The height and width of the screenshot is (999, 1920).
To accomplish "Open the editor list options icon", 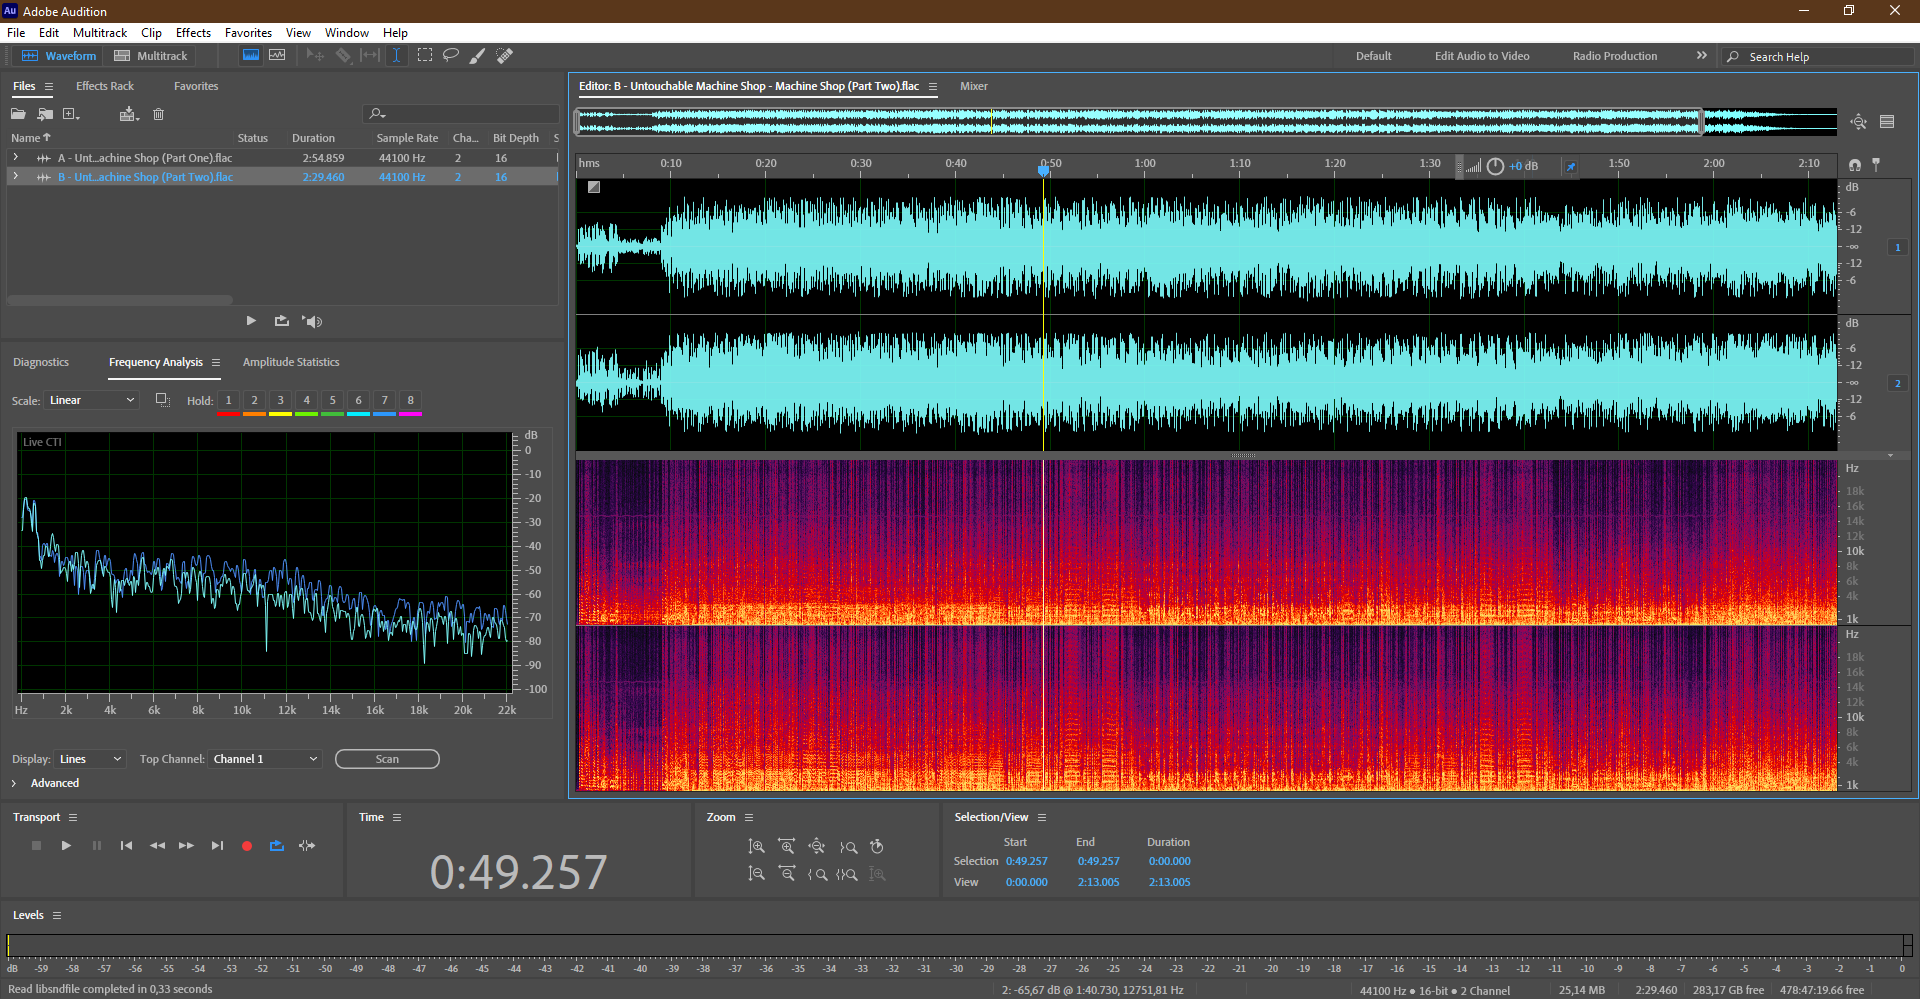I will click(x=1887, y=122).
